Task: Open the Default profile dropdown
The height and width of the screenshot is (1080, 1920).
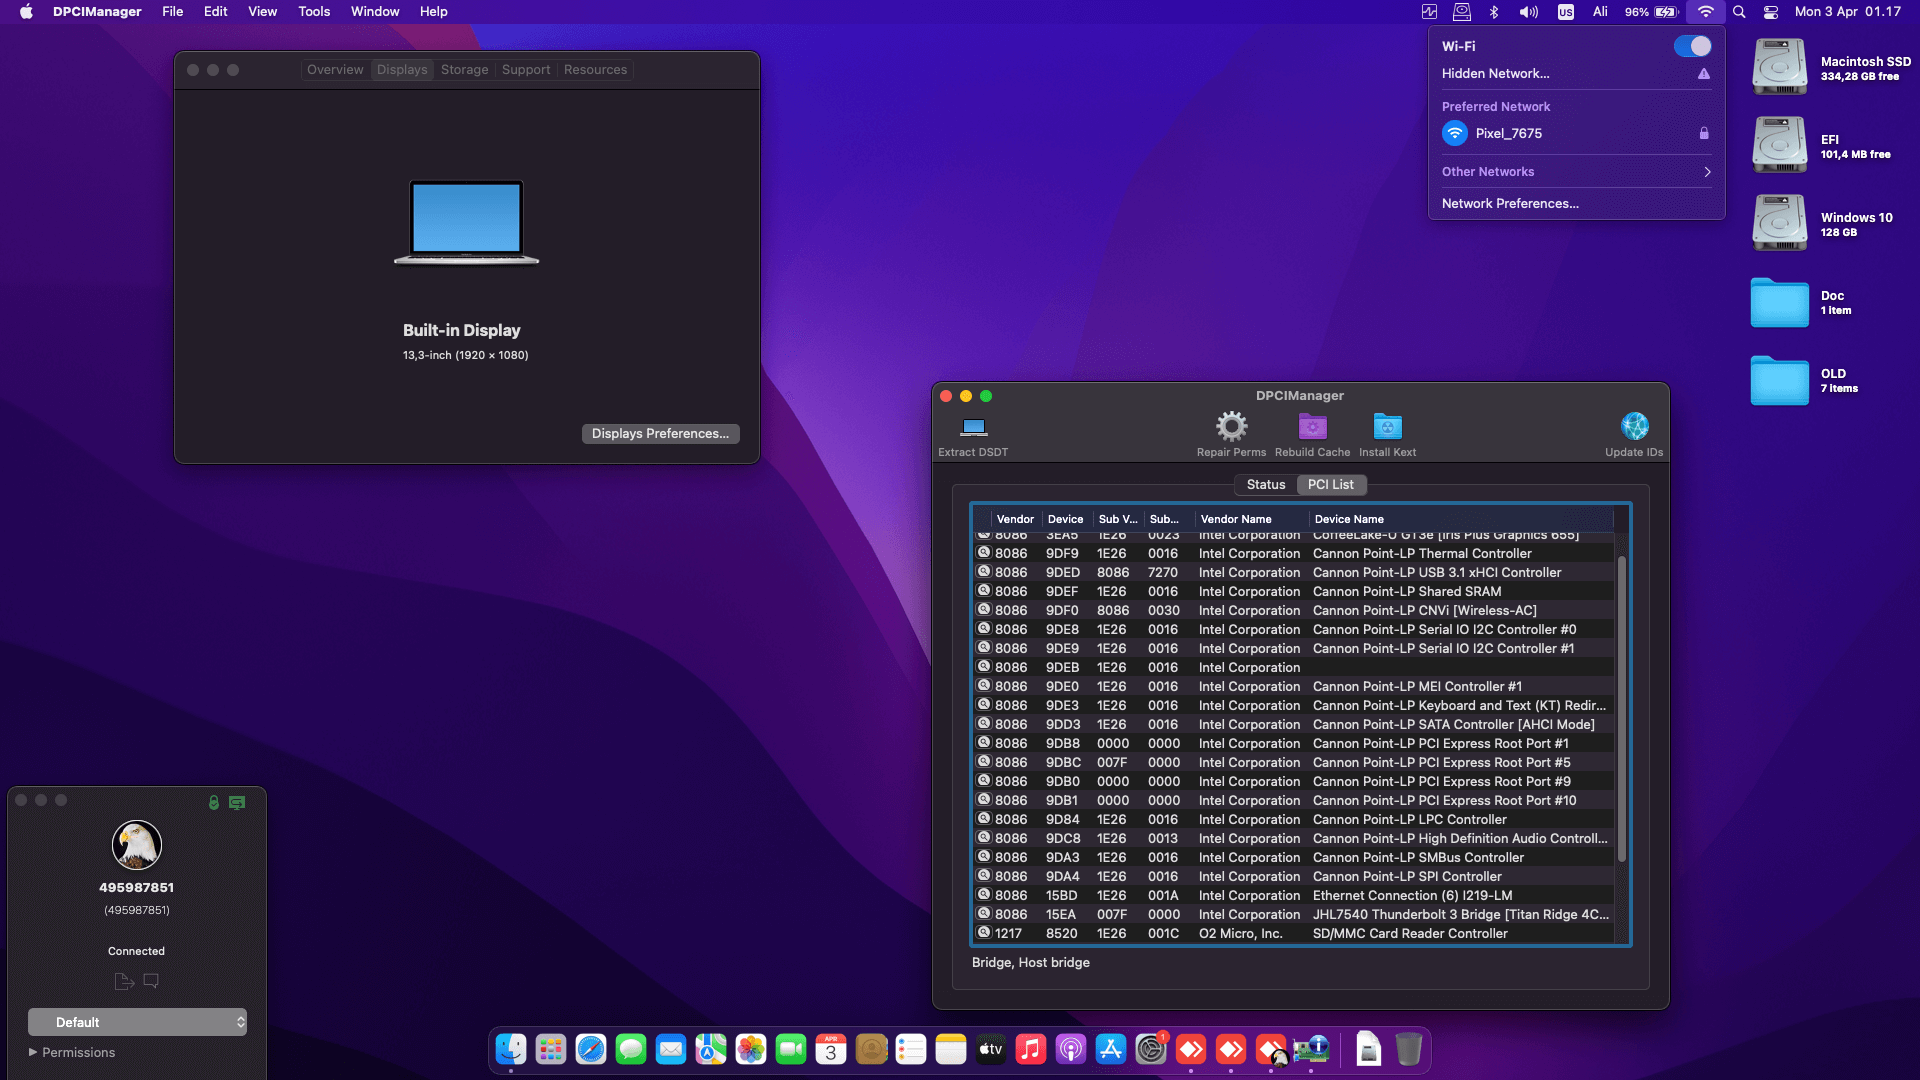Action: 137,1022
